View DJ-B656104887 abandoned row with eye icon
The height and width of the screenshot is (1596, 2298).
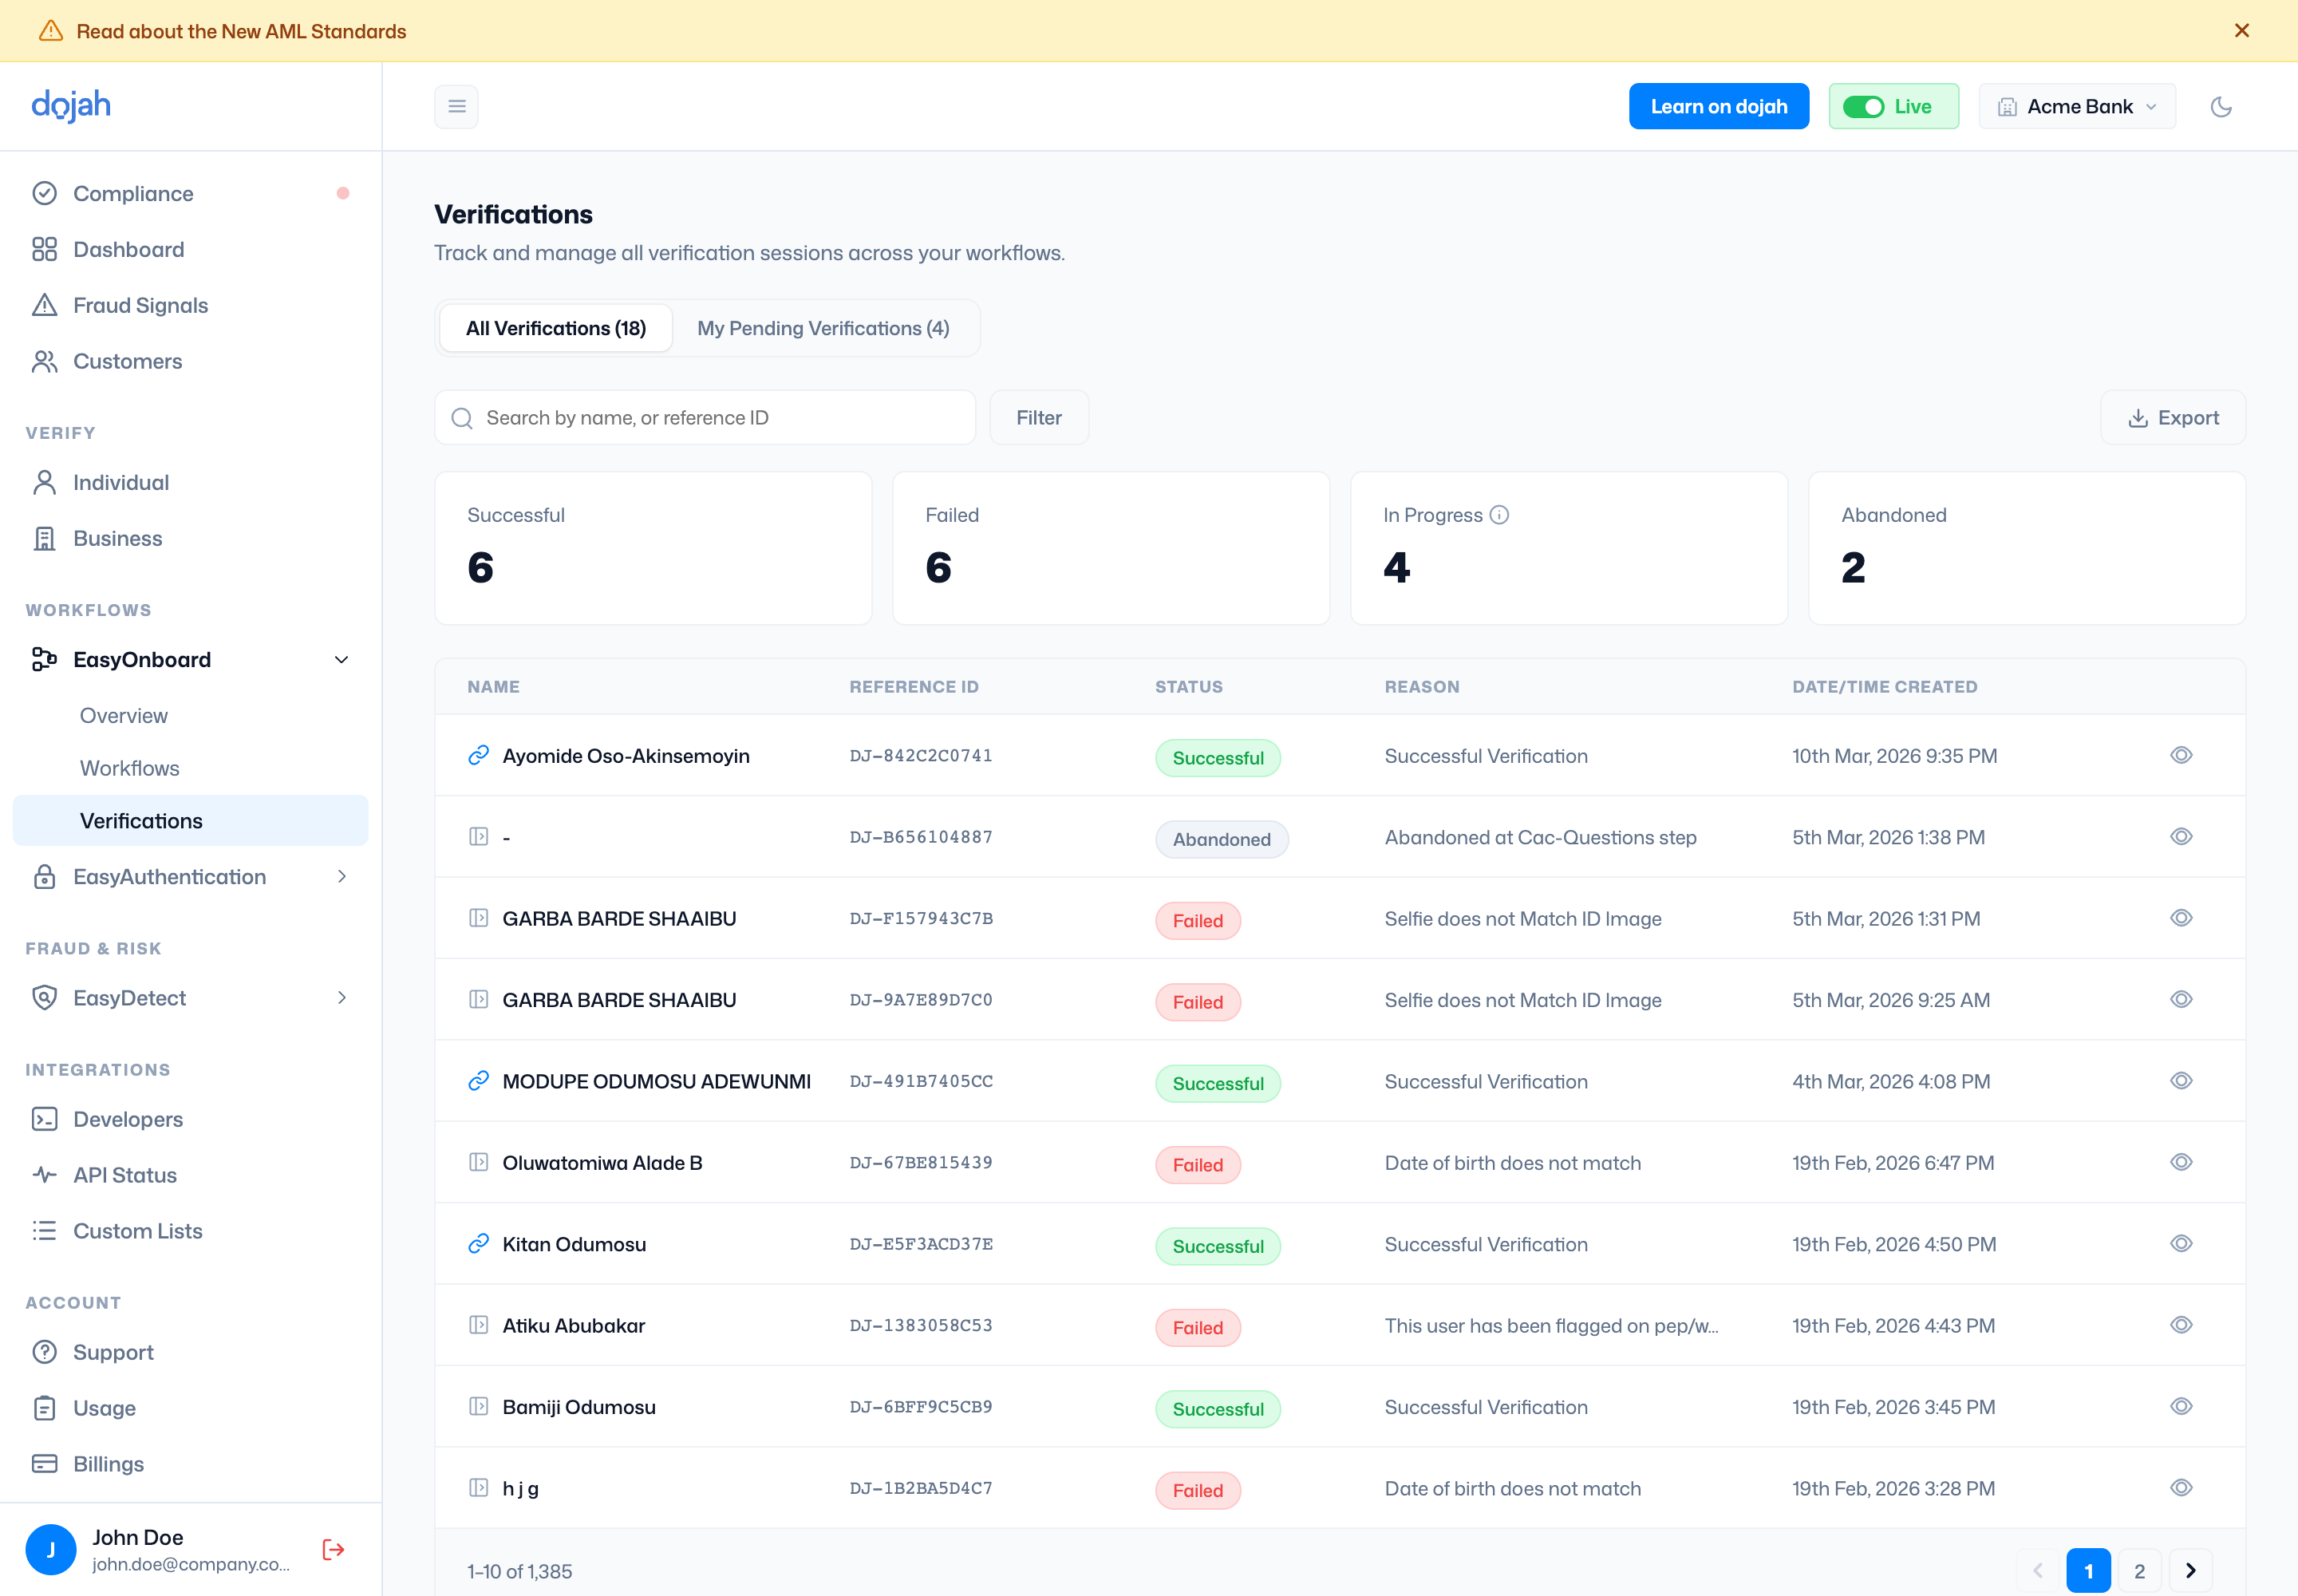tap(2181, 837)
